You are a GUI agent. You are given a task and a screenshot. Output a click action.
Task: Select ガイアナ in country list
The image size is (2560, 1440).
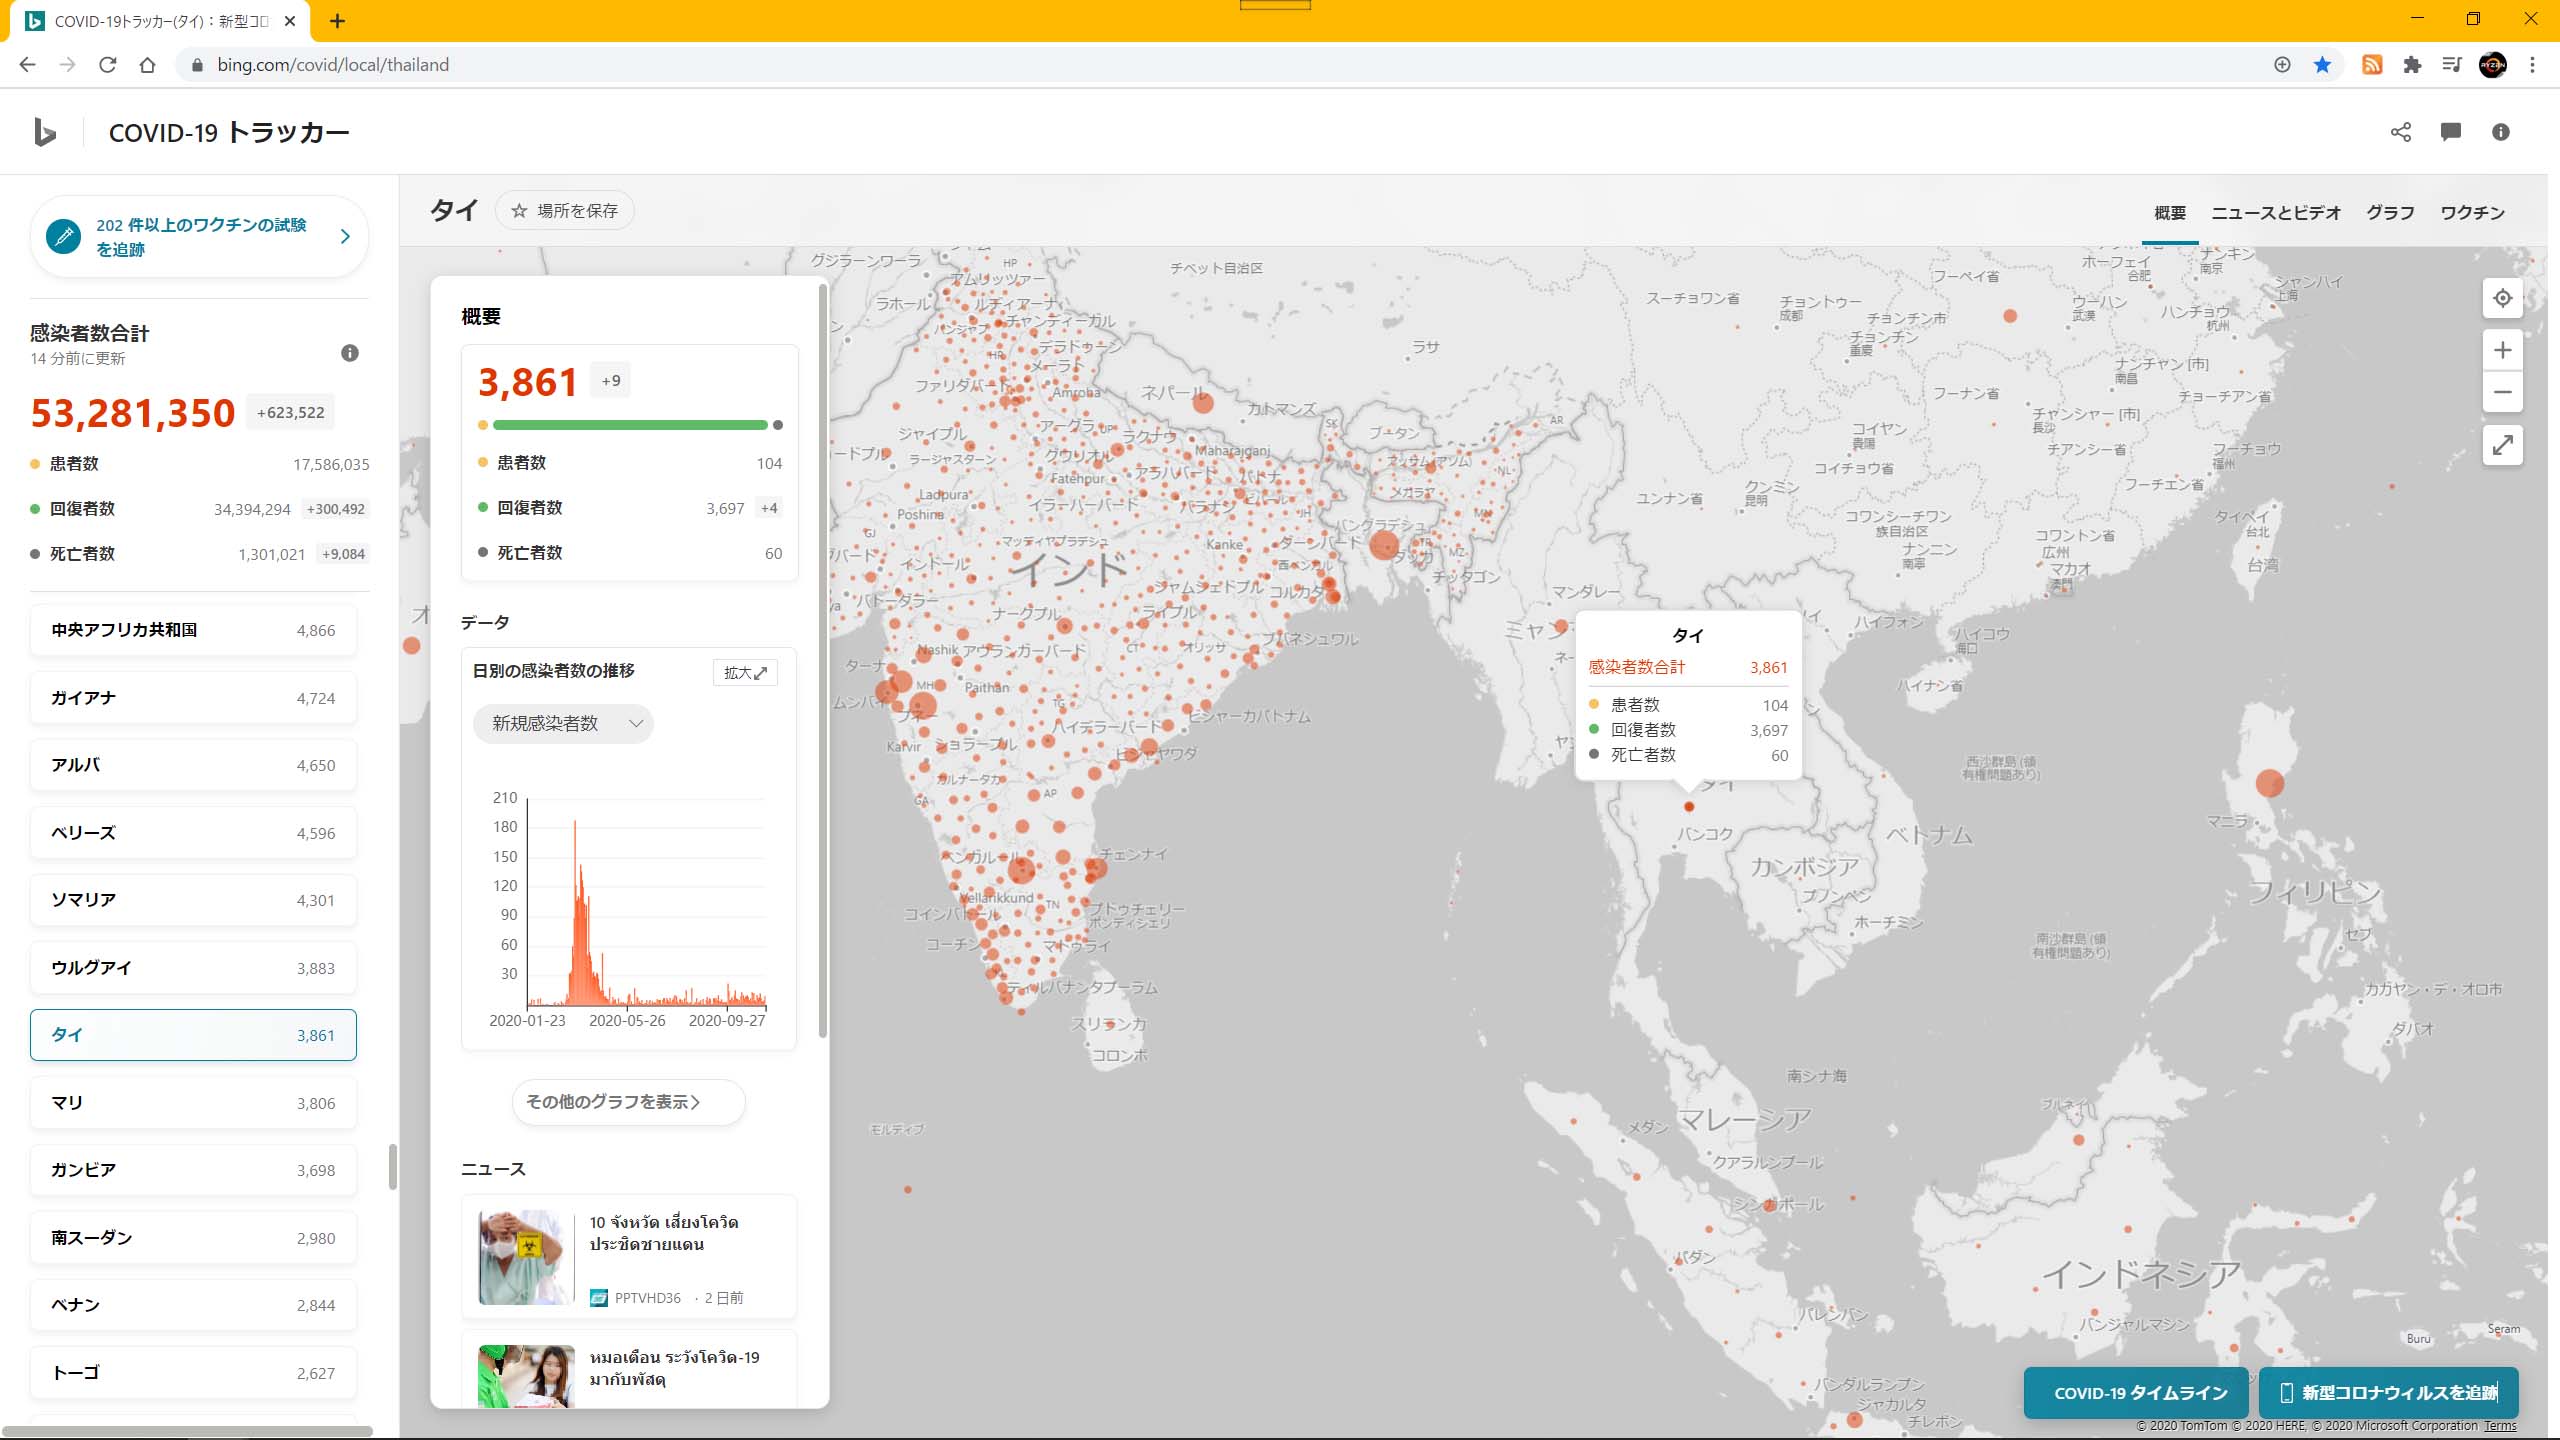[193, 698]
